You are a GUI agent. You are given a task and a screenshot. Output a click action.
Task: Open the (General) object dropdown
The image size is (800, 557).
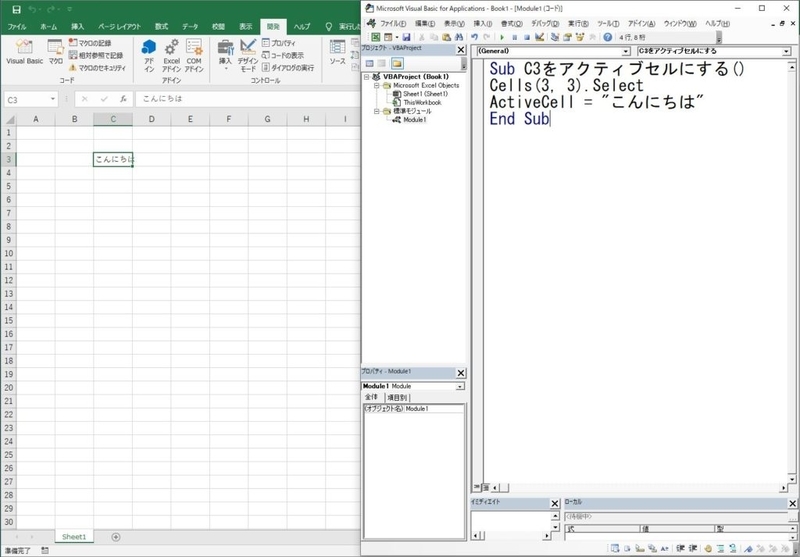(626, 51)
